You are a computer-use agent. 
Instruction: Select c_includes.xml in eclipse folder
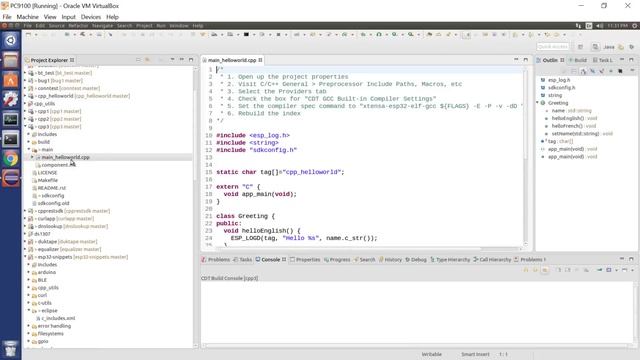coord(58,318)
